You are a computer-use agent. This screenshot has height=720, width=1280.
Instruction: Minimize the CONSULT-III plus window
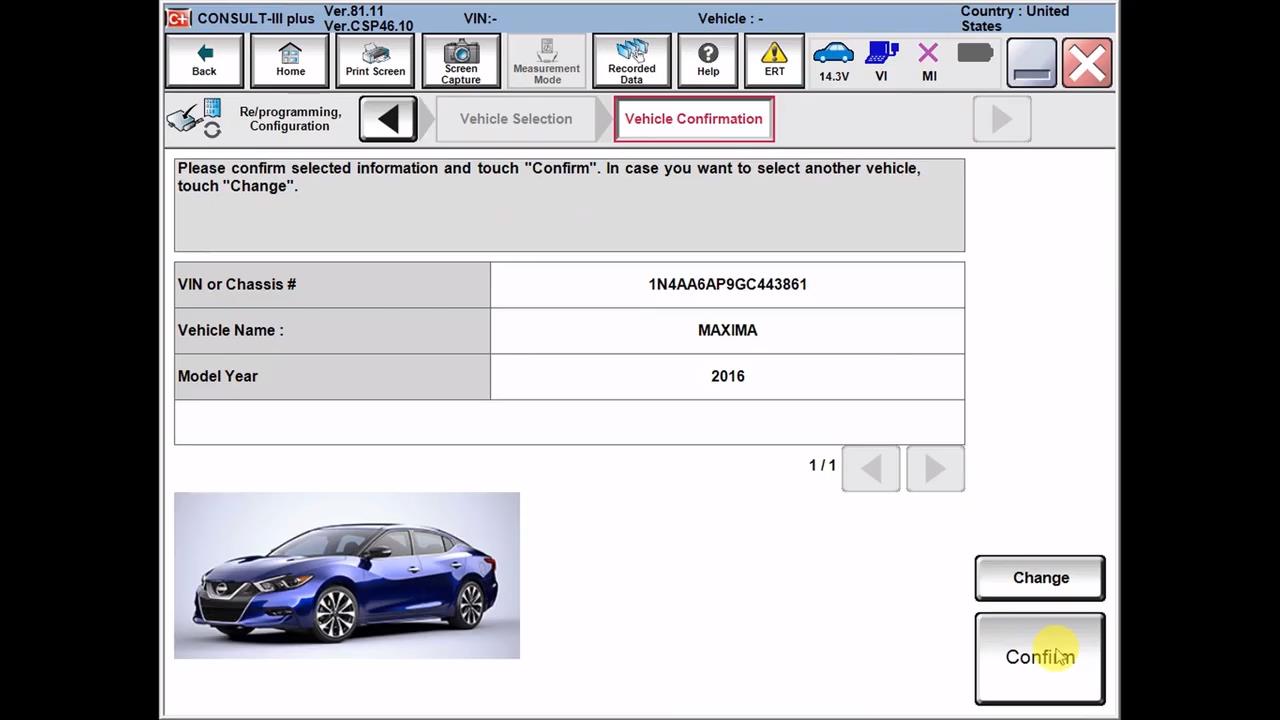click(1031, 63)
